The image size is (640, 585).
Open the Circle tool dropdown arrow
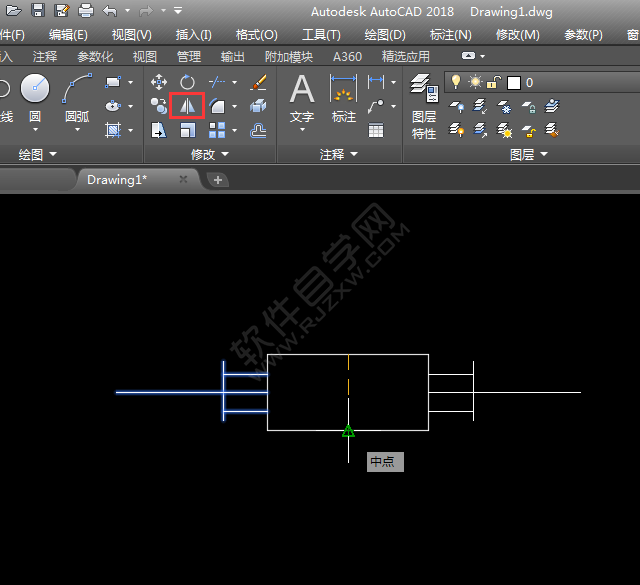click(35, 129)
